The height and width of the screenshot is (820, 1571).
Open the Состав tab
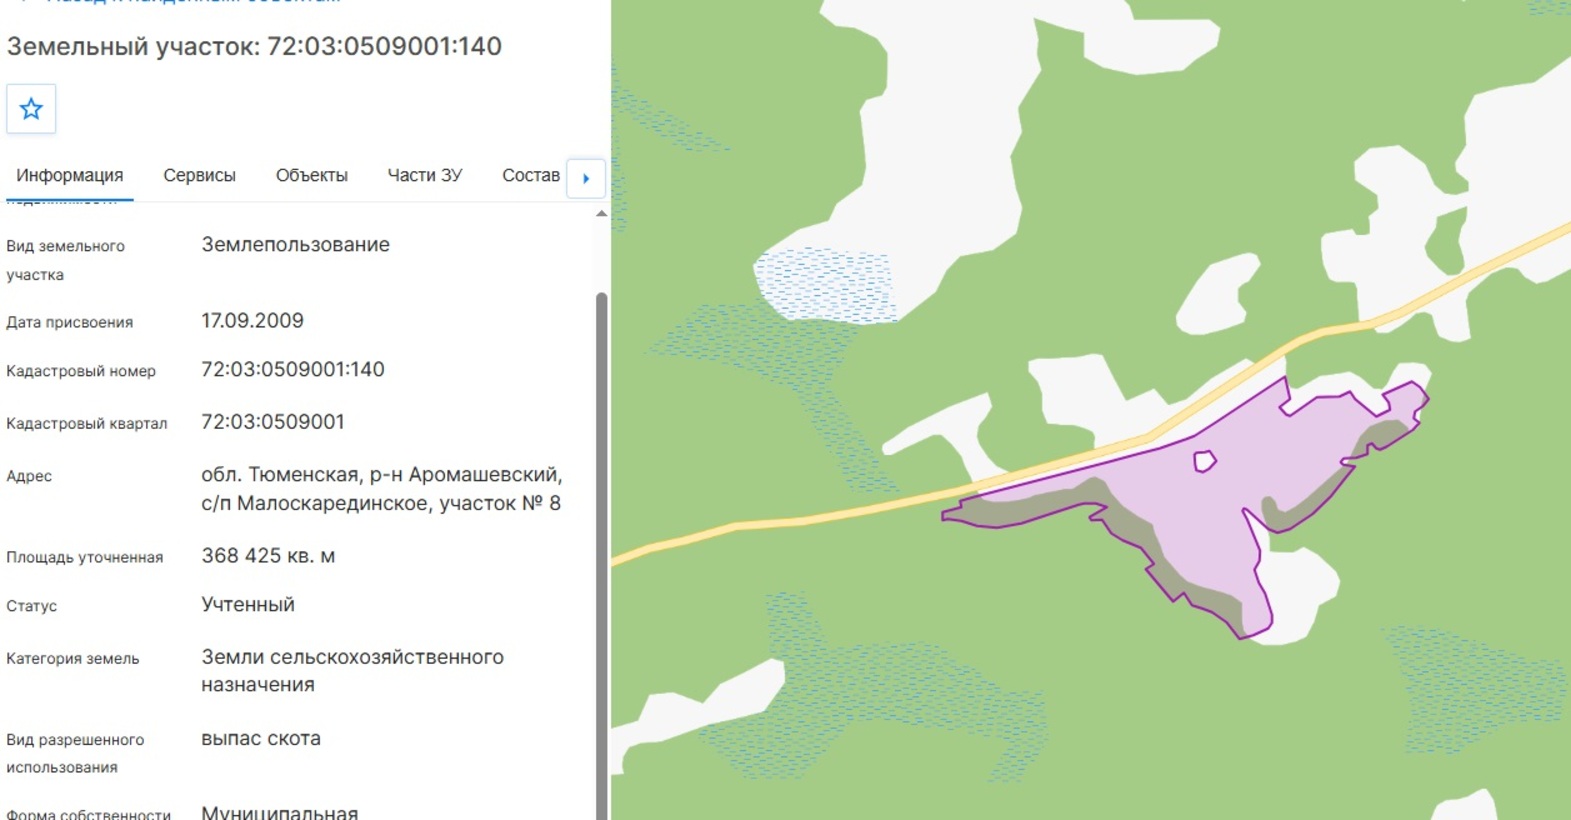(x=531, y=175)
